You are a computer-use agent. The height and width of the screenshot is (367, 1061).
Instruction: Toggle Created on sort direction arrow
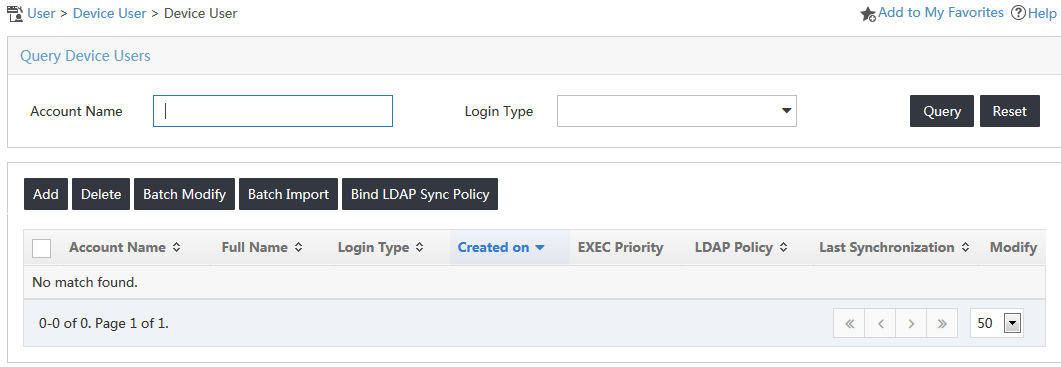coord(539,248)
